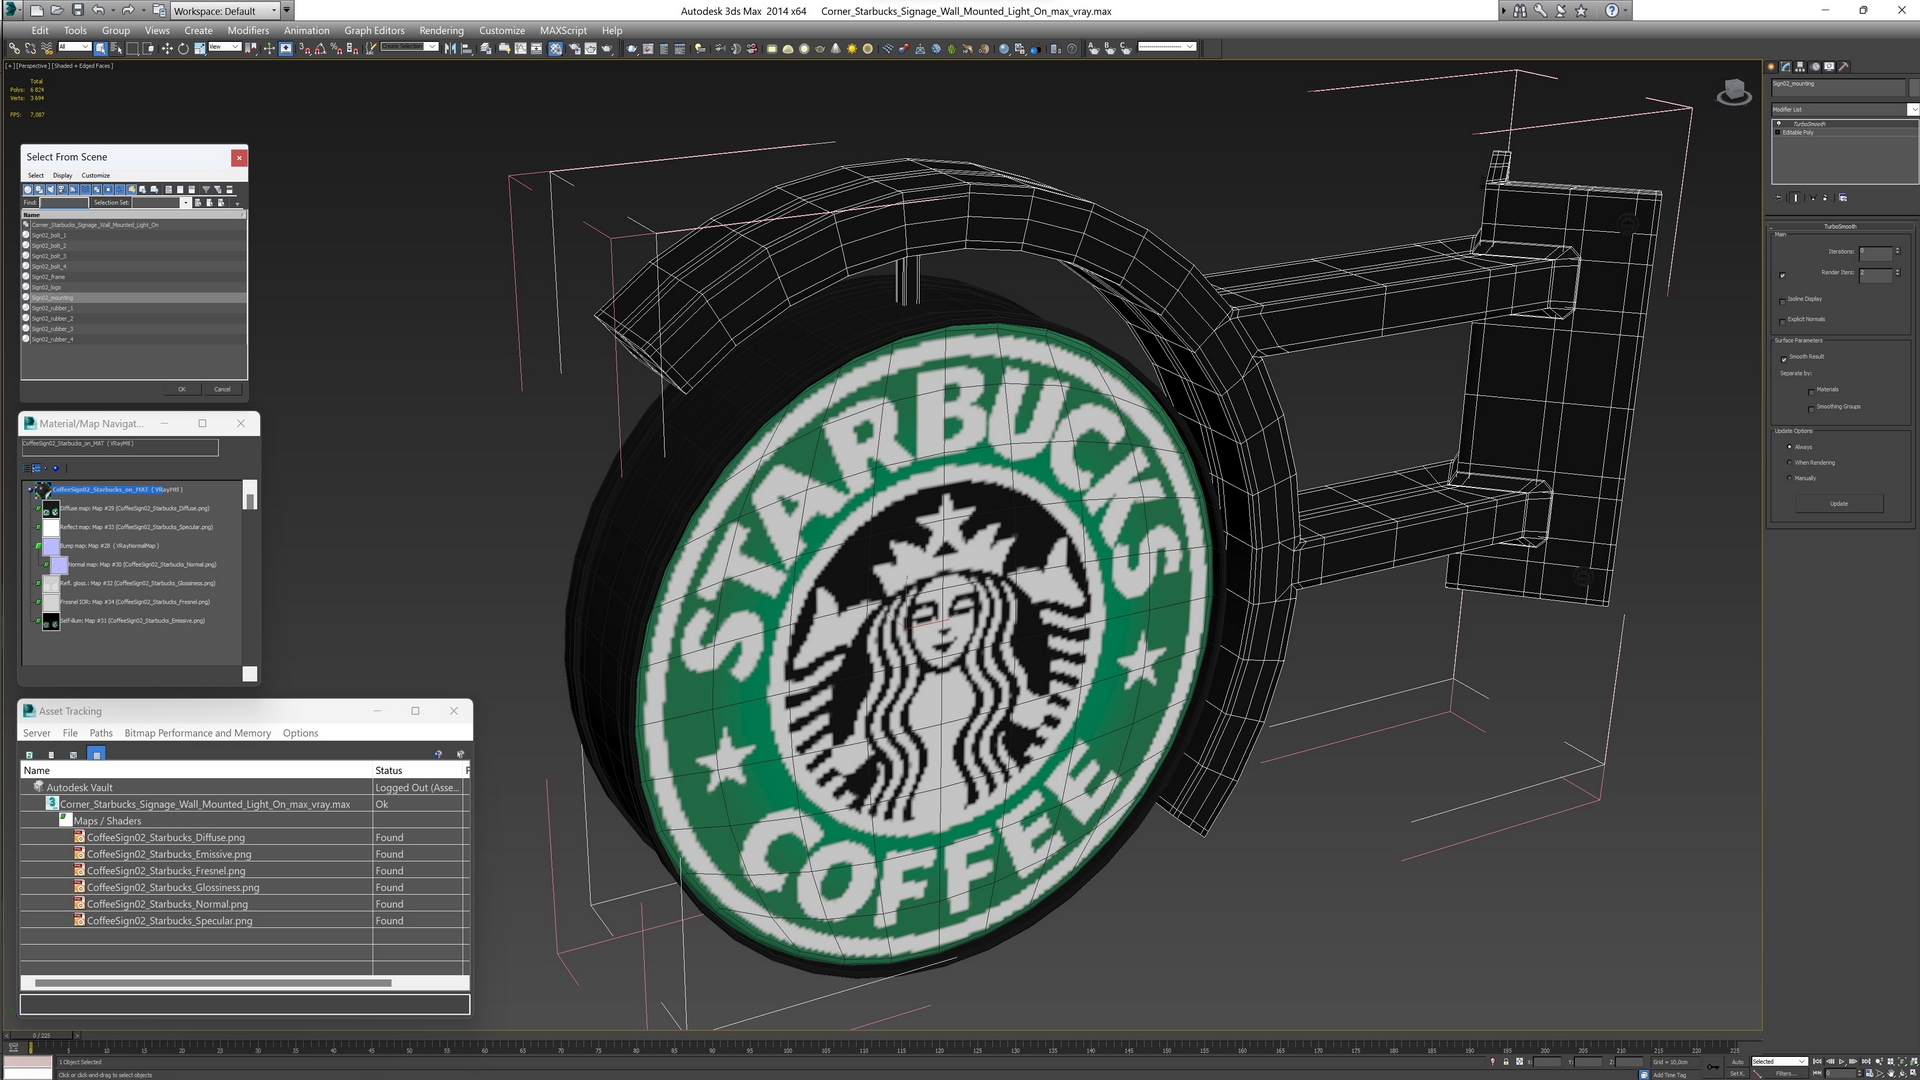Click the filter funnel icon in Select From Scene

(206, 189)
